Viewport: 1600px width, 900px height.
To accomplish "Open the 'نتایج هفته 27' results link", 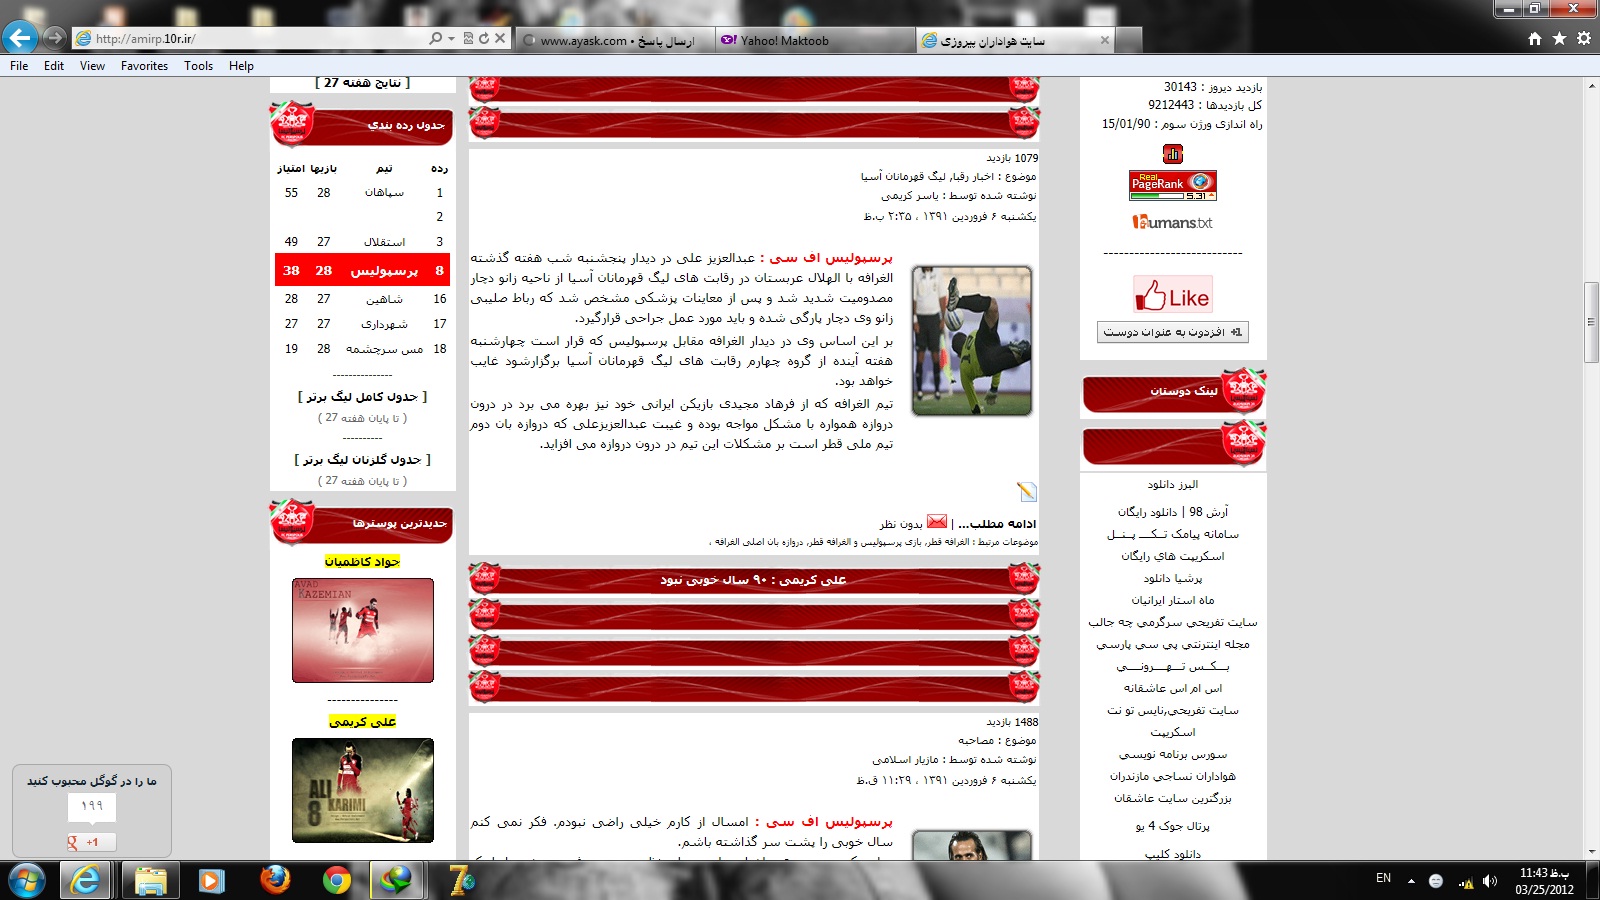I will click(362, 83).
